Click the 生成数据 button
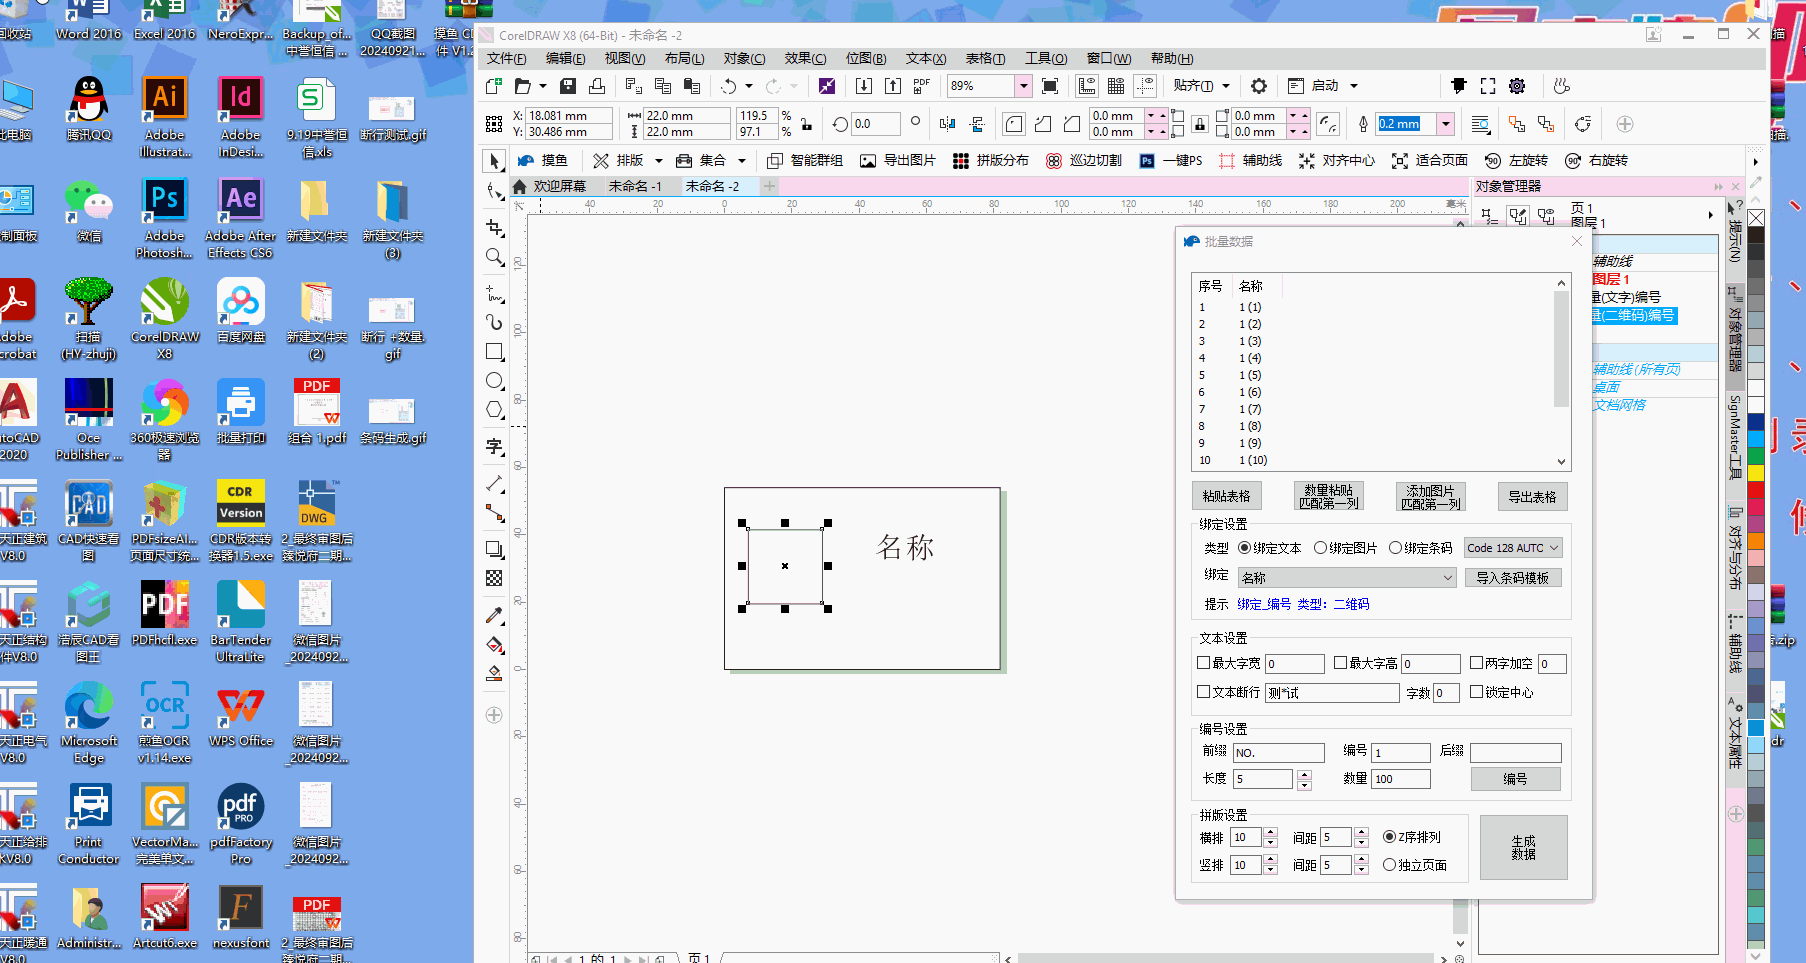This screenshot has height=963, width=1806. click(x=1523, y=848)
